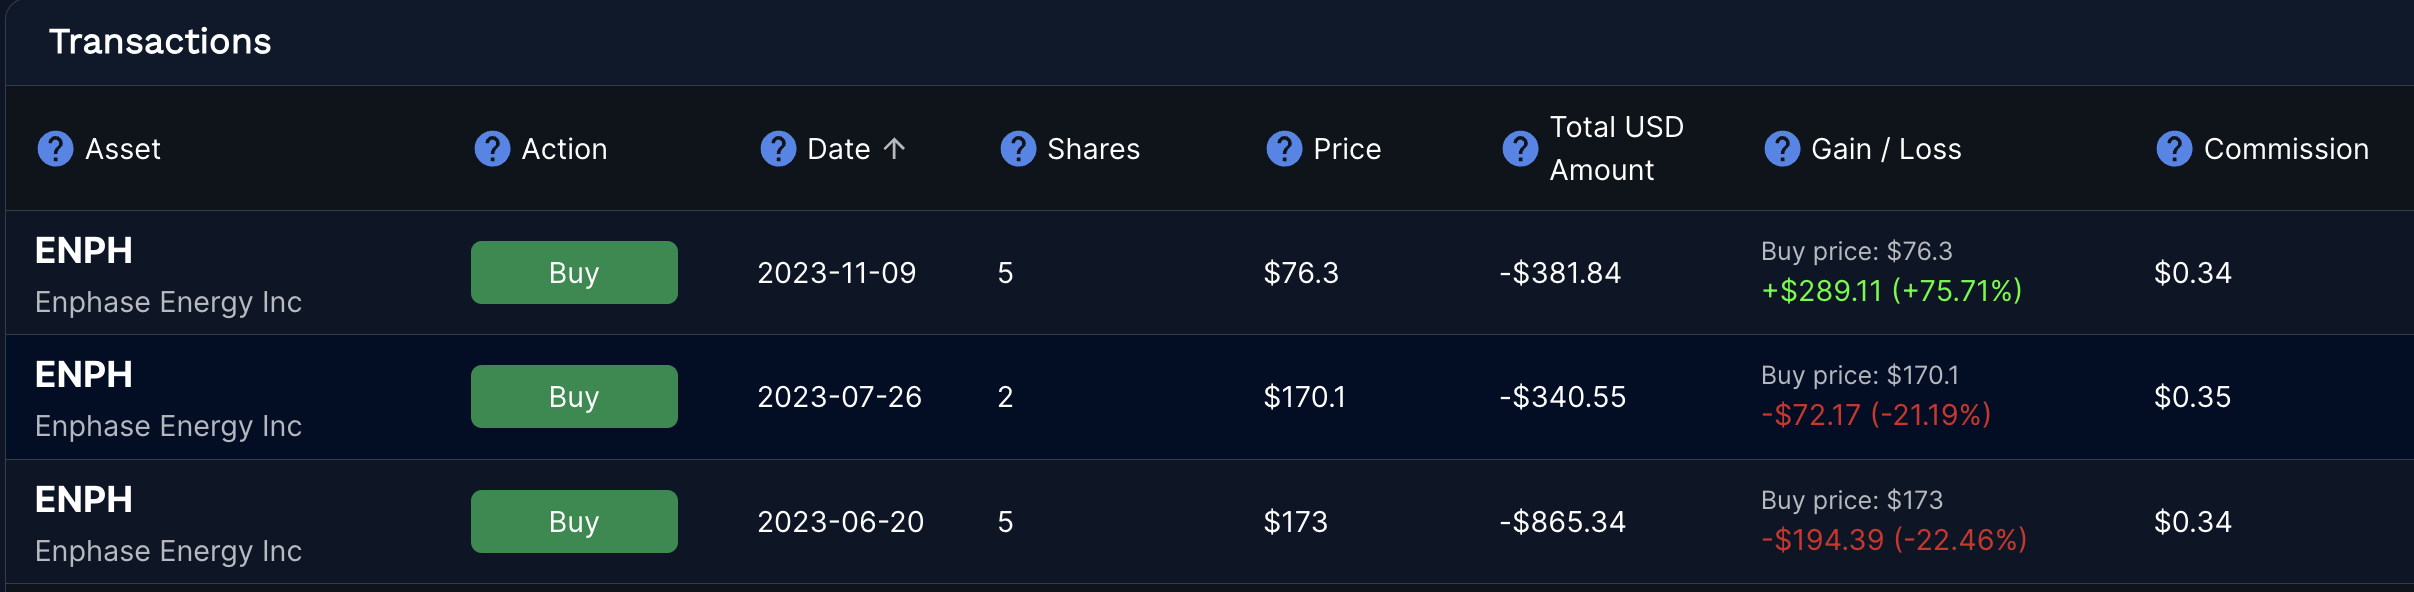
Task: Sort by the Commission column header
Action: point(2286,149)
